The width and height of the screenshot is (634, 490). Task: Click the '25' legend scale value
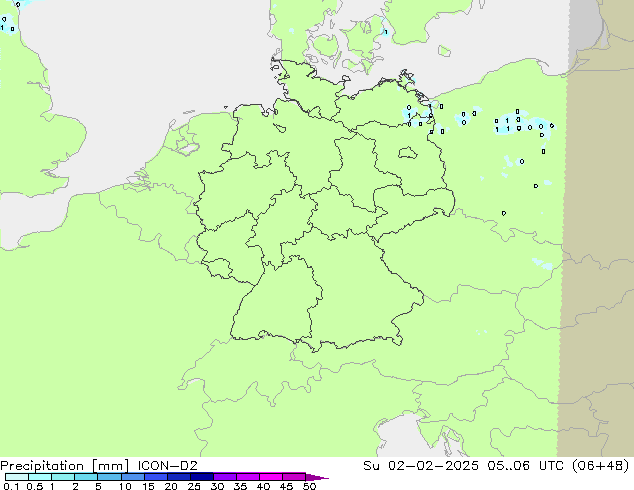coord(194,486)
